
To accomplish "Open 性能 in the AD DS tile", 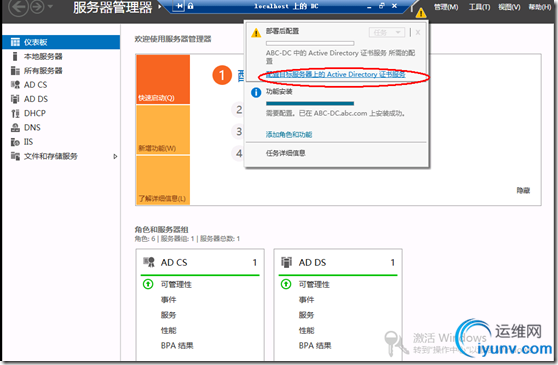I will point(306,330).
